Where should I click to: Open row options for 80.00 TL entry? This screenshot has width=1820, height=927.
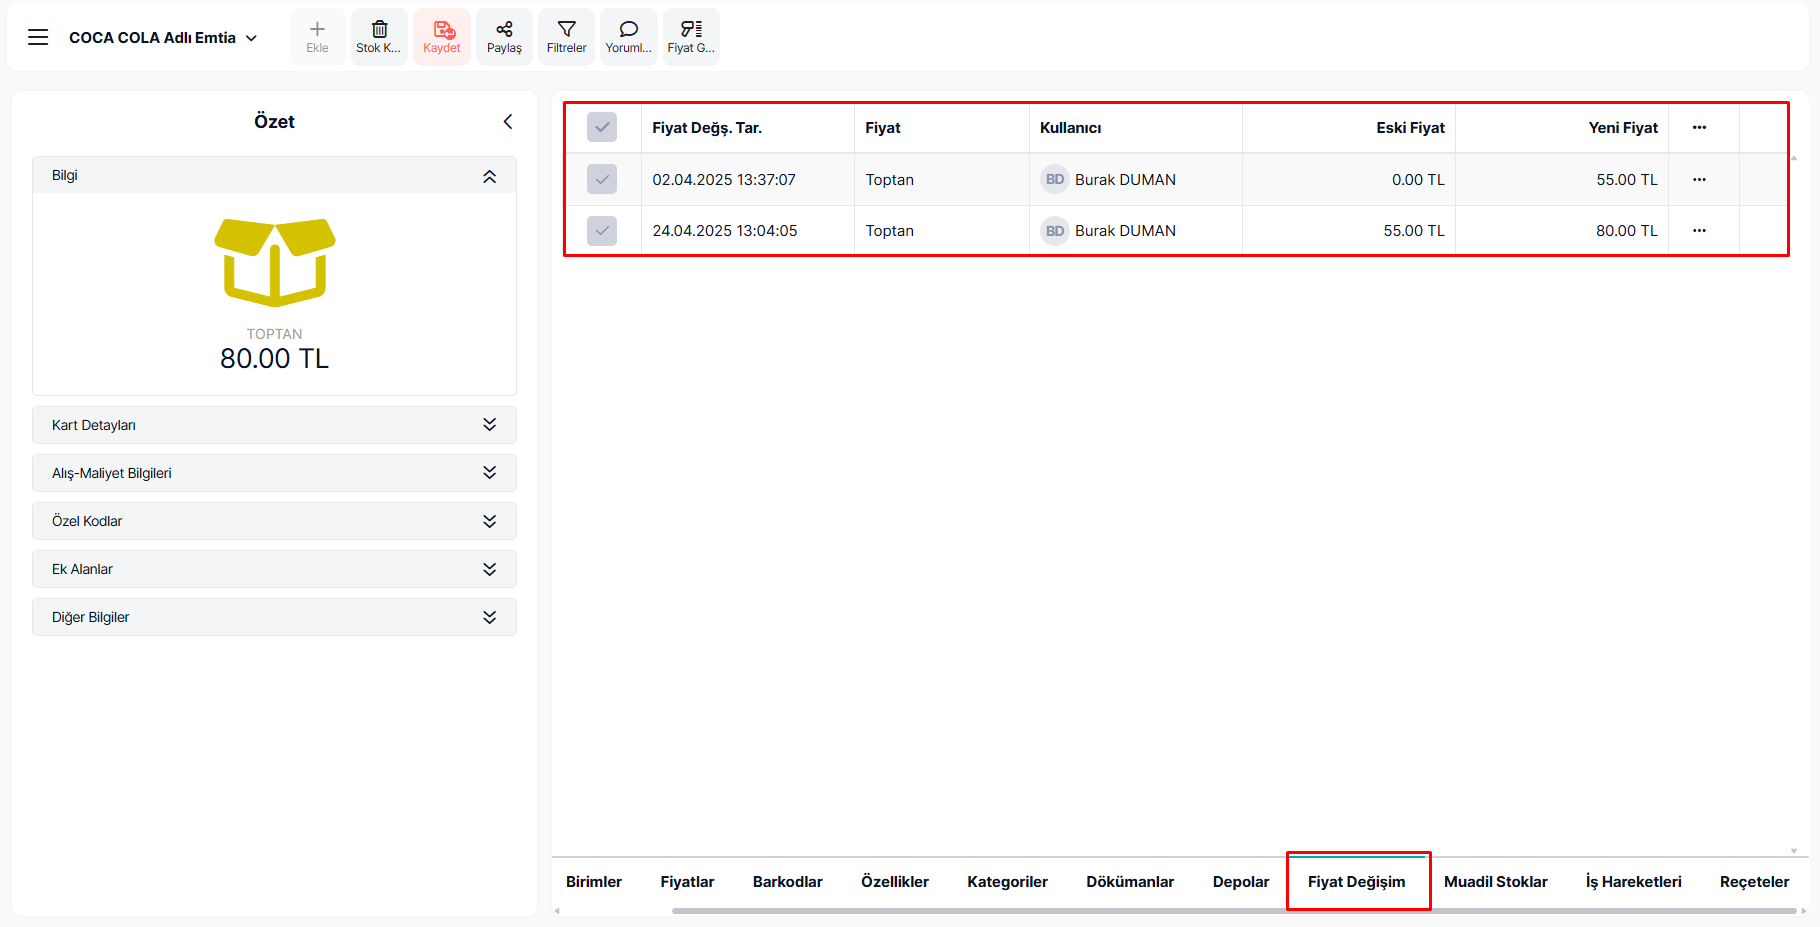pyautogui.click(x=1699, y=231)
